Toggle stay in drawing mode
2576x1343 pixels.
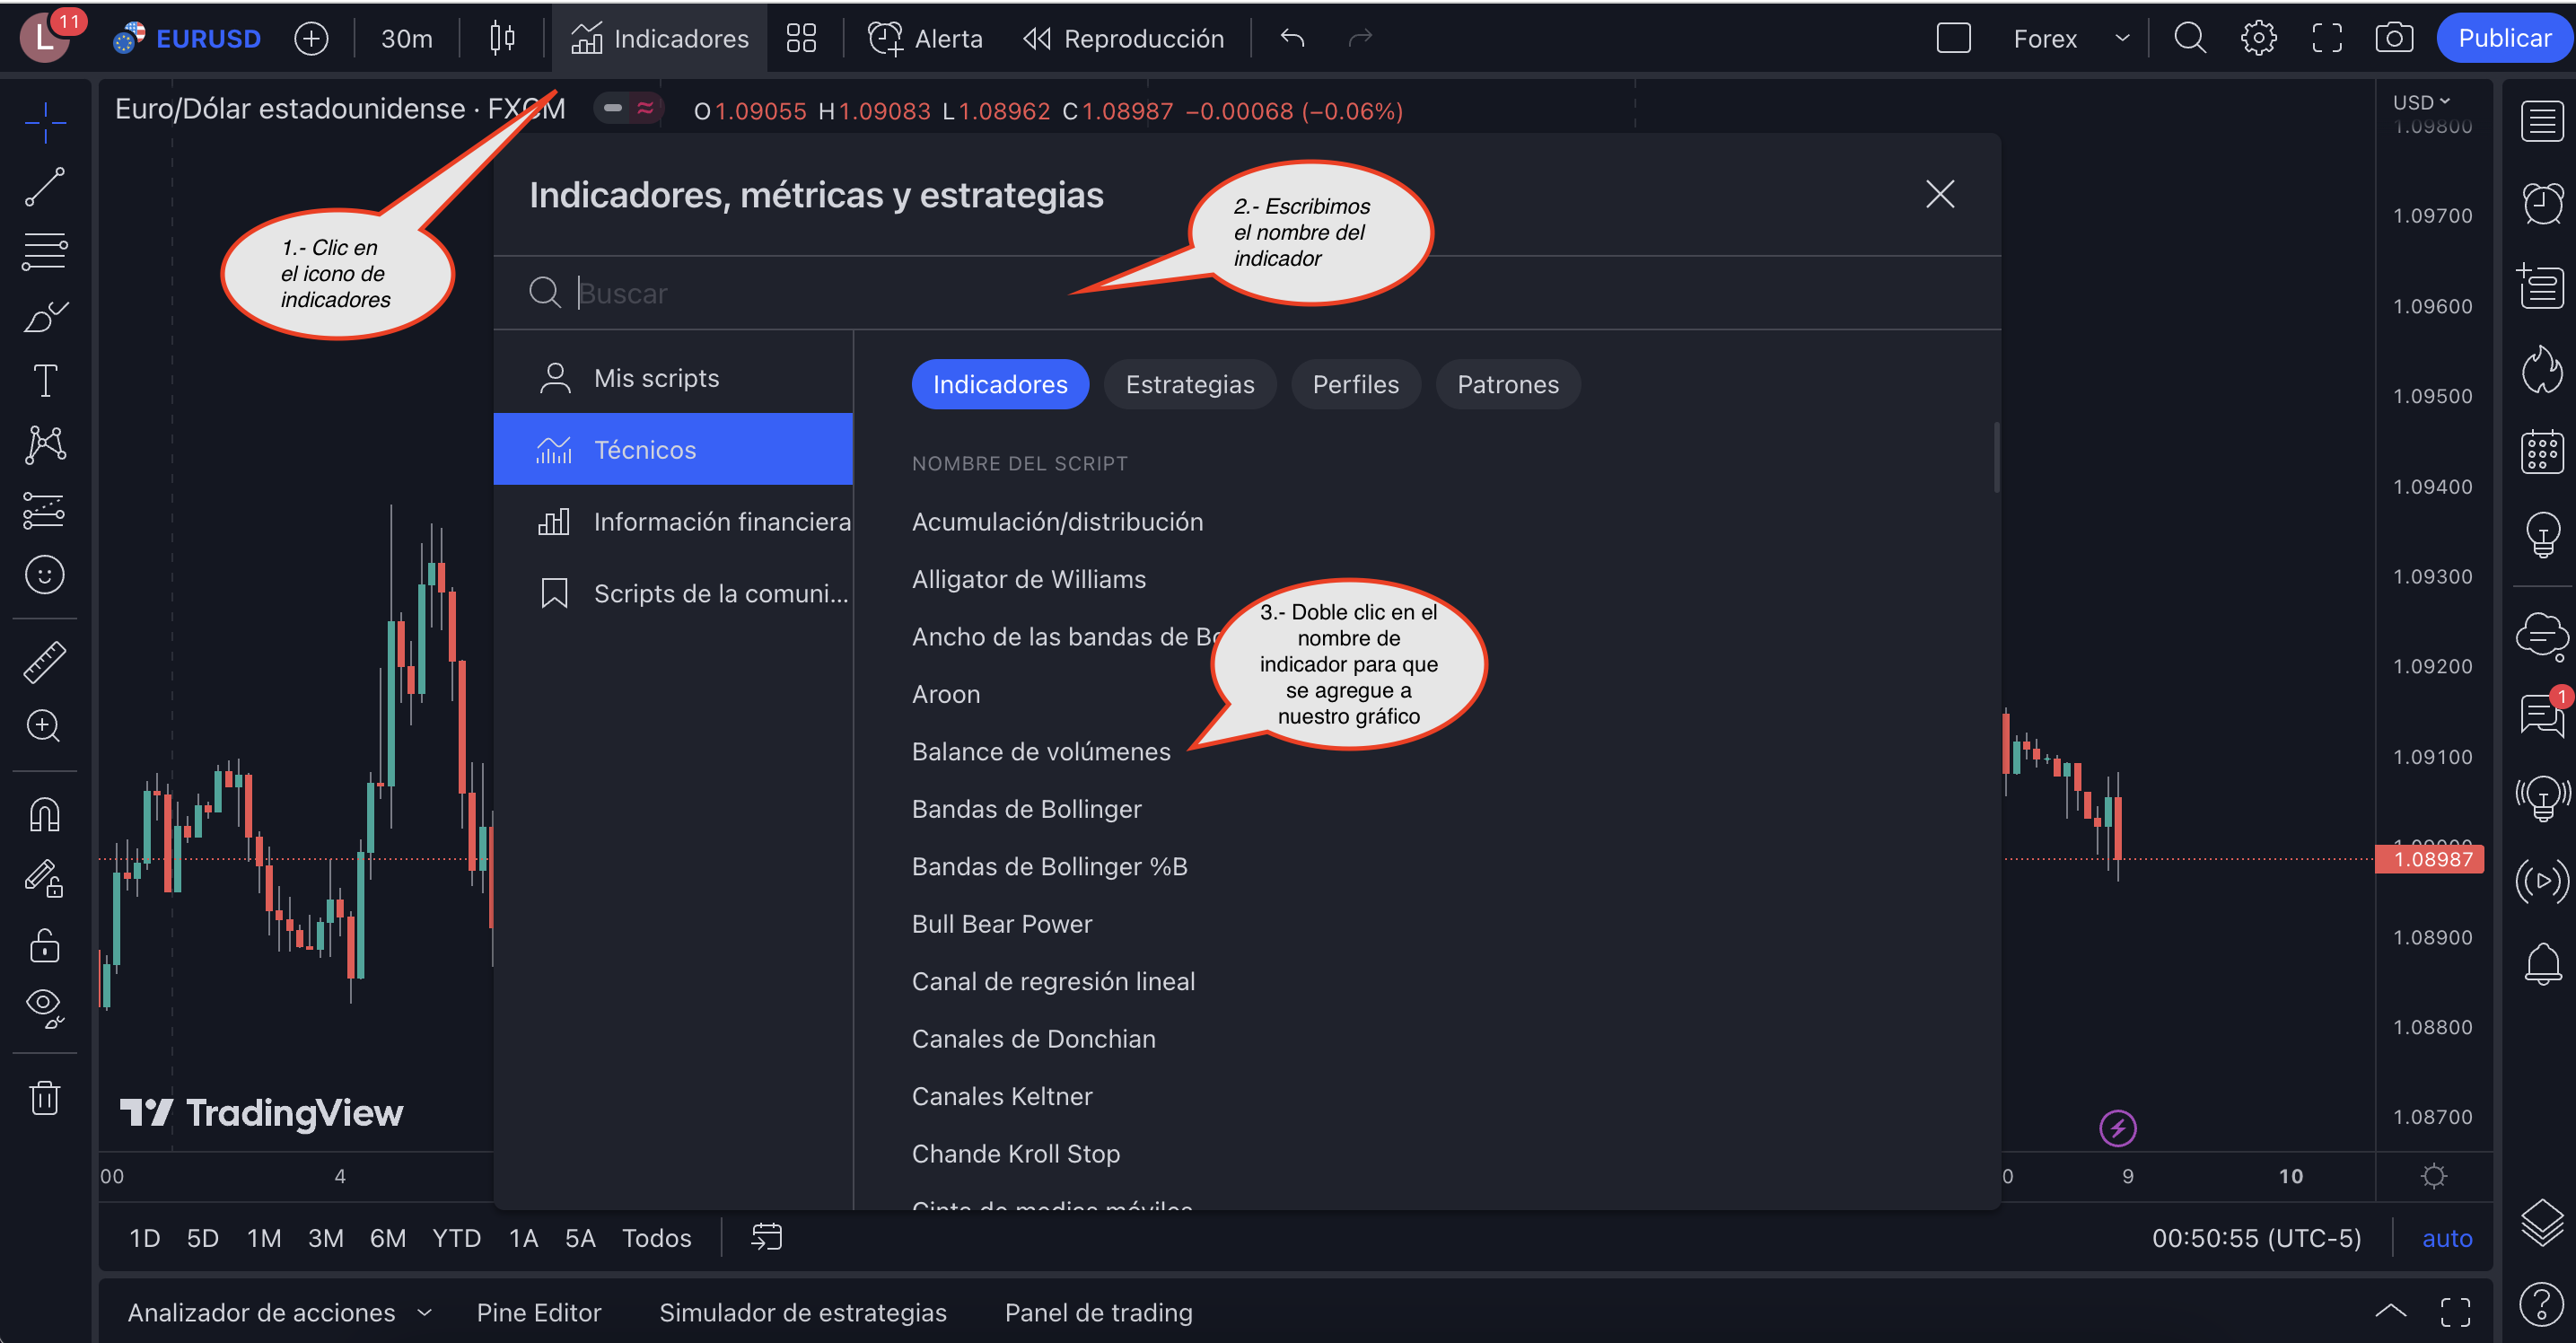coord(45,879)
